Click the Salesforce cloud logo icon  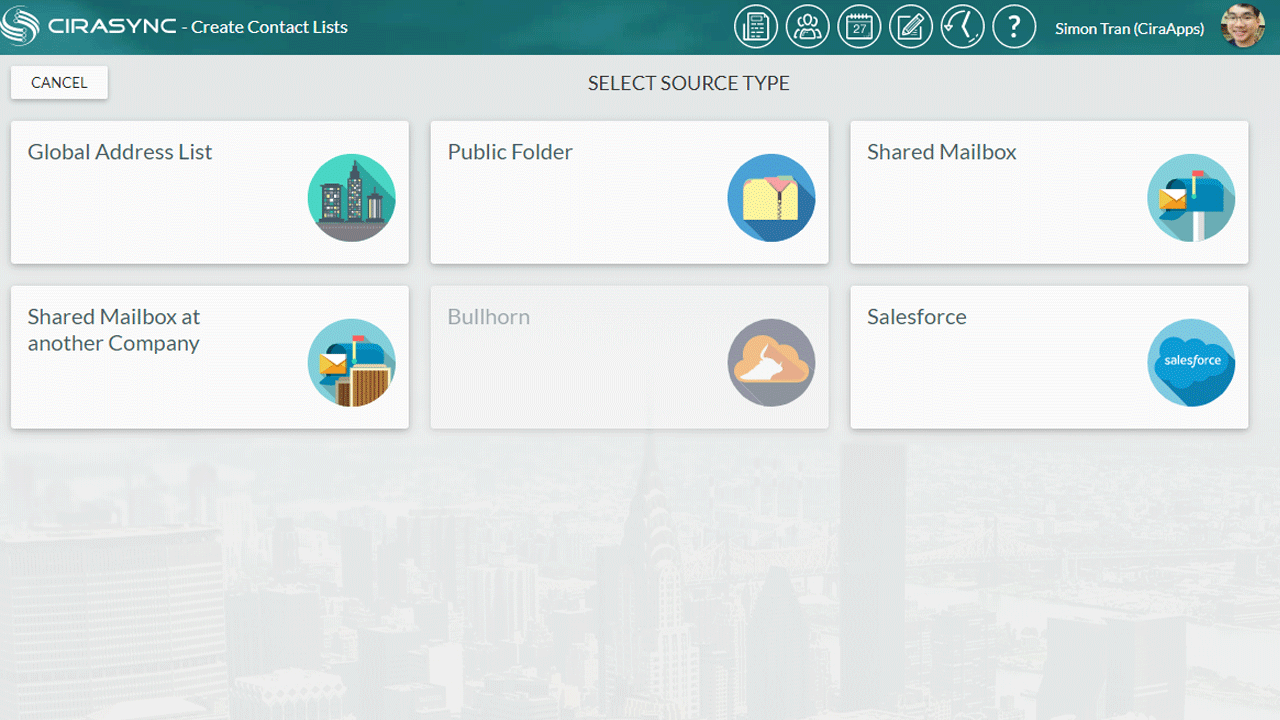pyautogui.click(x=1191, y=363)
